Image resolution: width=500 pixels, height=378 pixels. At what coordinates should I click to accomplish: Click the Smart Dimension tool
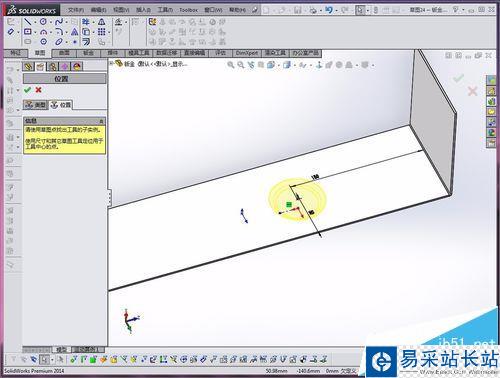[11, 32]
